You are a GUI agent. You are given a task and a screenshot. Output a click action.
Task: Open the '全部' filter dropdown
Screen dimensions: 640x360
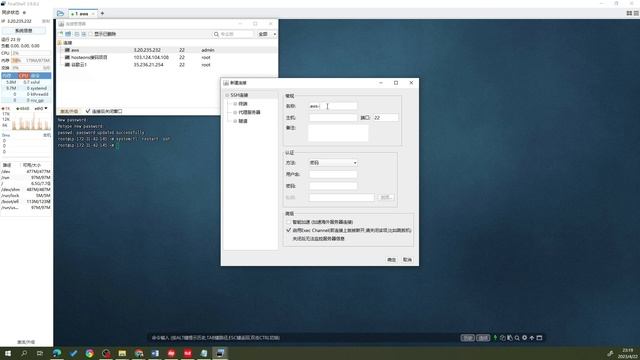point(267,34)
